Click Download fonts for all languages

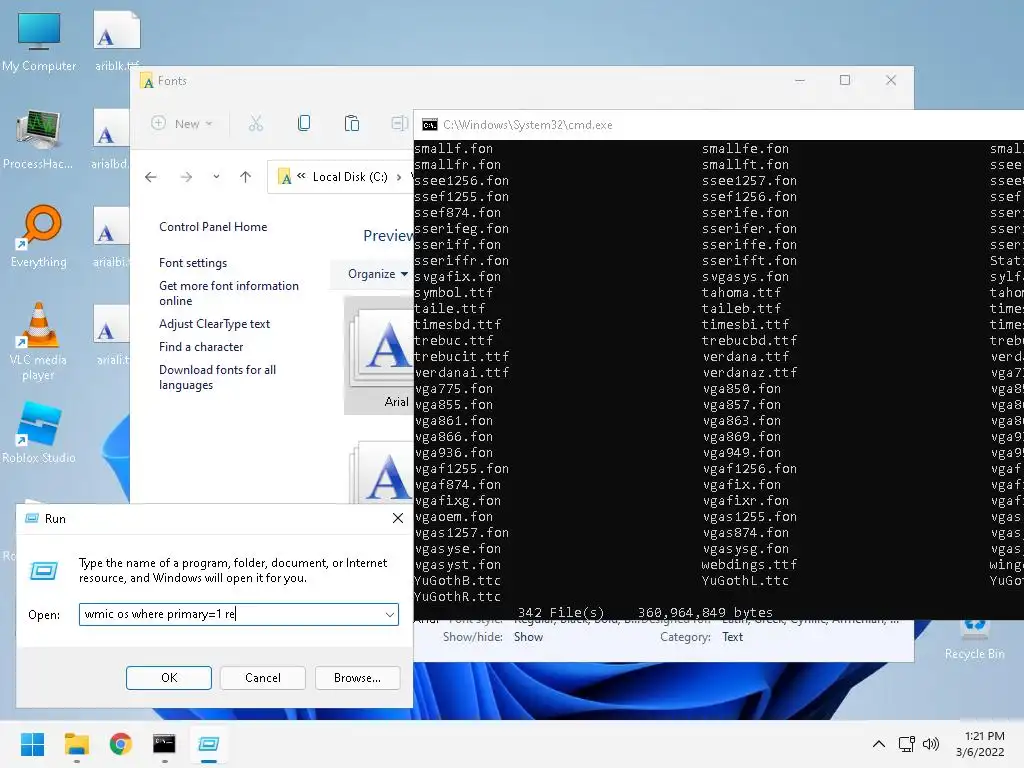coord(217,377)
